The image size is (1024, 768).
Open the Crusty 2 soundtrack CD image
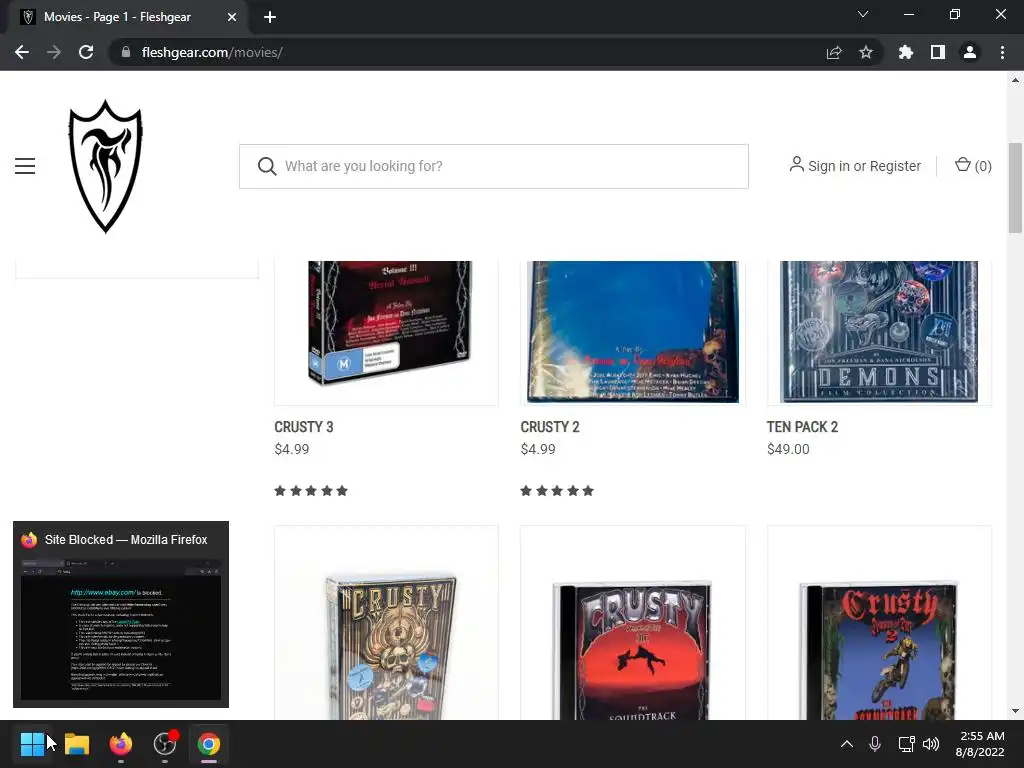point(879,624)
